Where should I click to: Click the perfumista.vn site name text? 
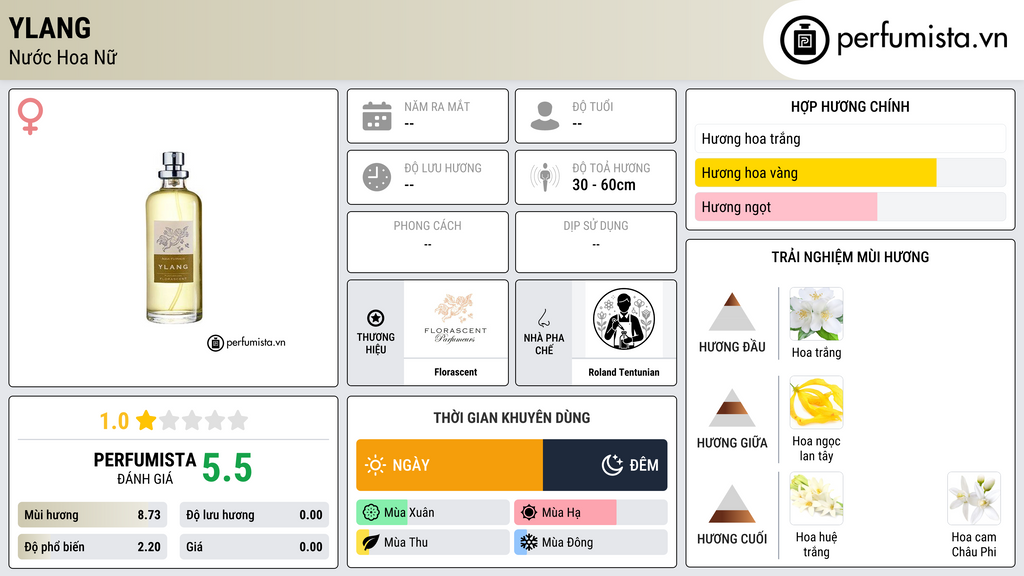click(922, 39)
